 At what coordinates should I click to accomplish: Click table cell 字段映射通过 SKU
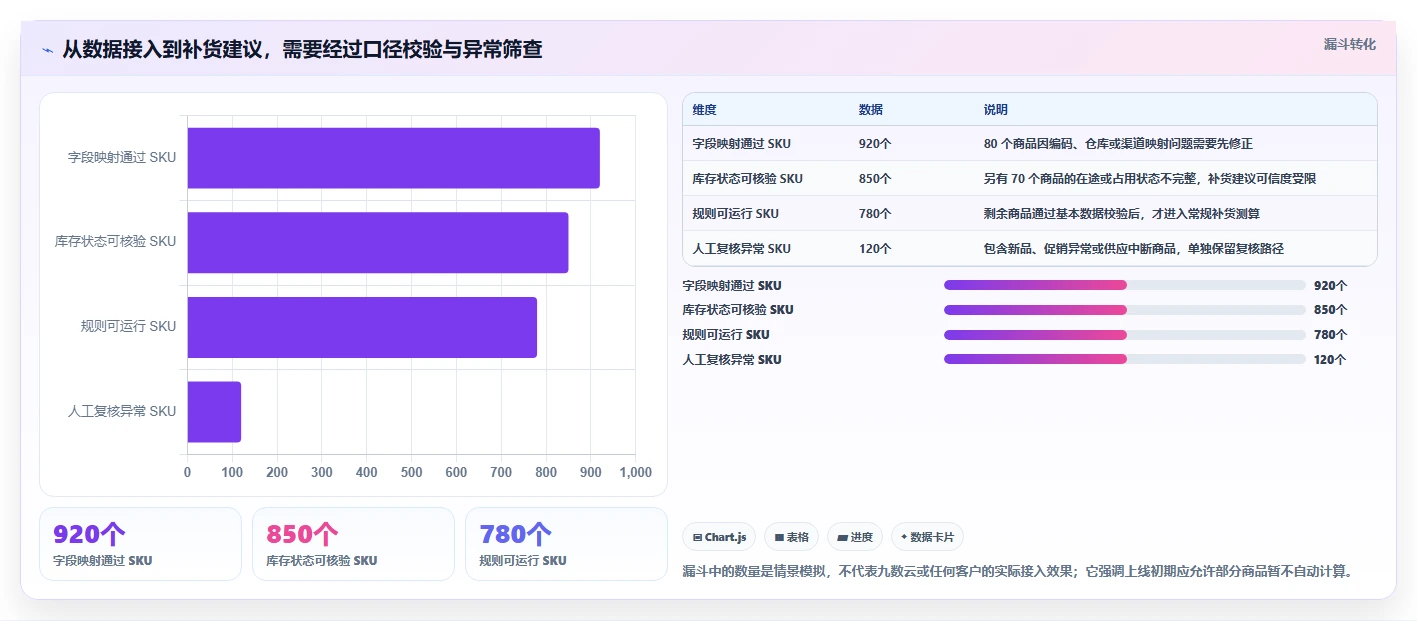click(741, 144)
